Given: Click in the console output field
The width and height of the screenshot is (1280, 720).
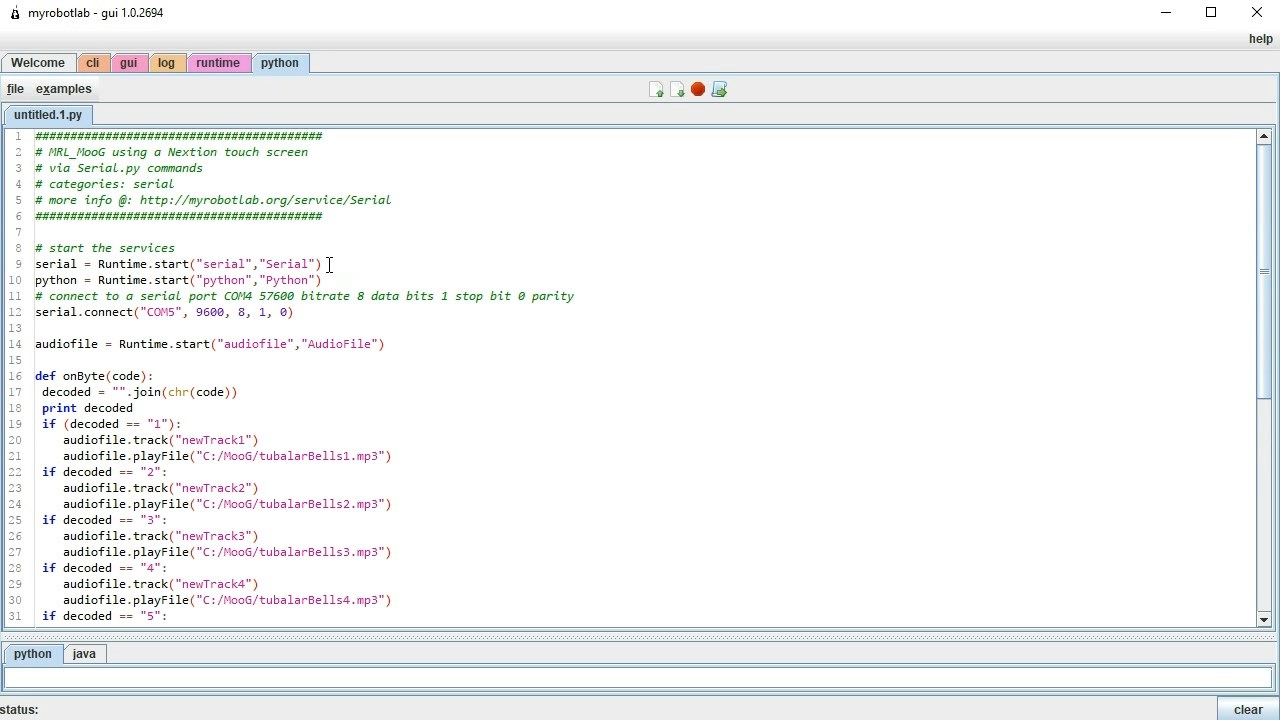Looking at the screenshot, I should click(x=639, y=678).
